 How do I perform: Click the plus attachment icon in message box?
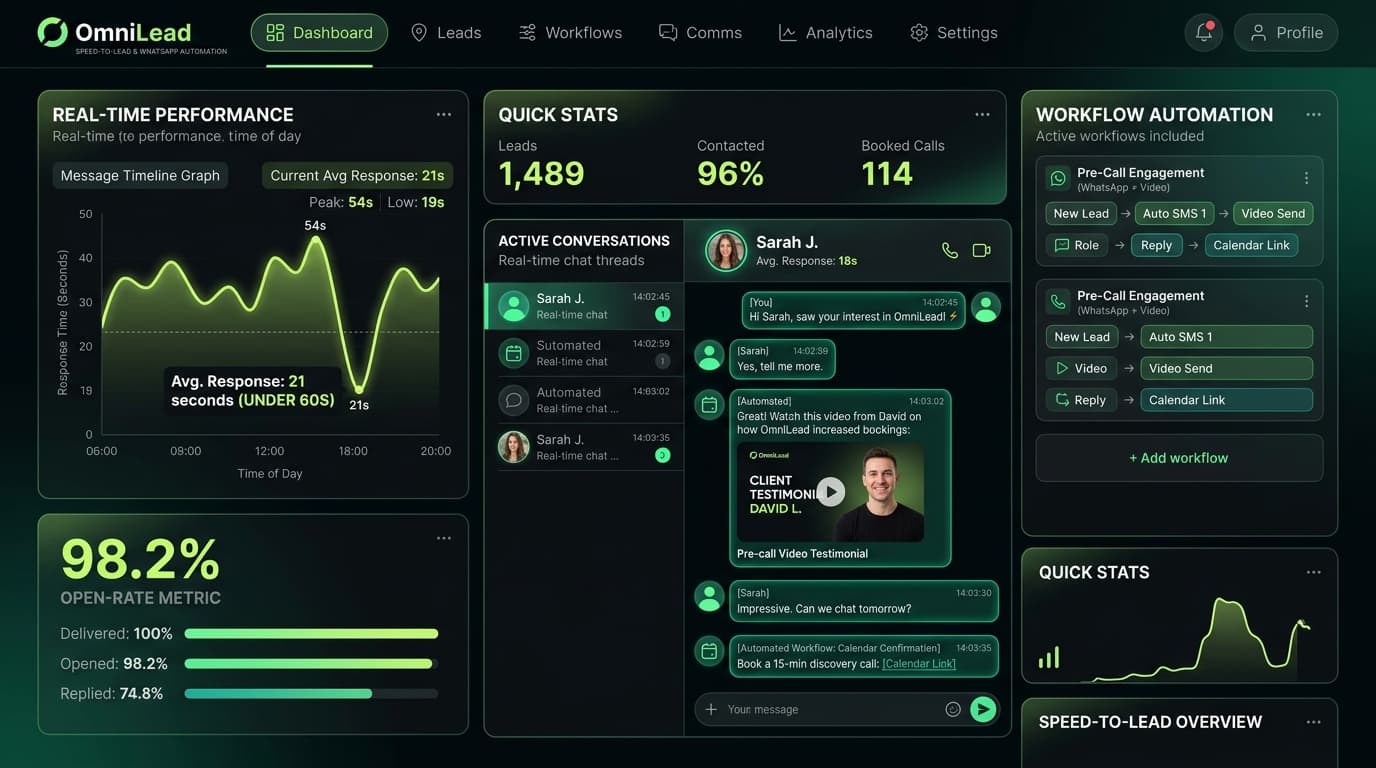(x=711, y=709)
